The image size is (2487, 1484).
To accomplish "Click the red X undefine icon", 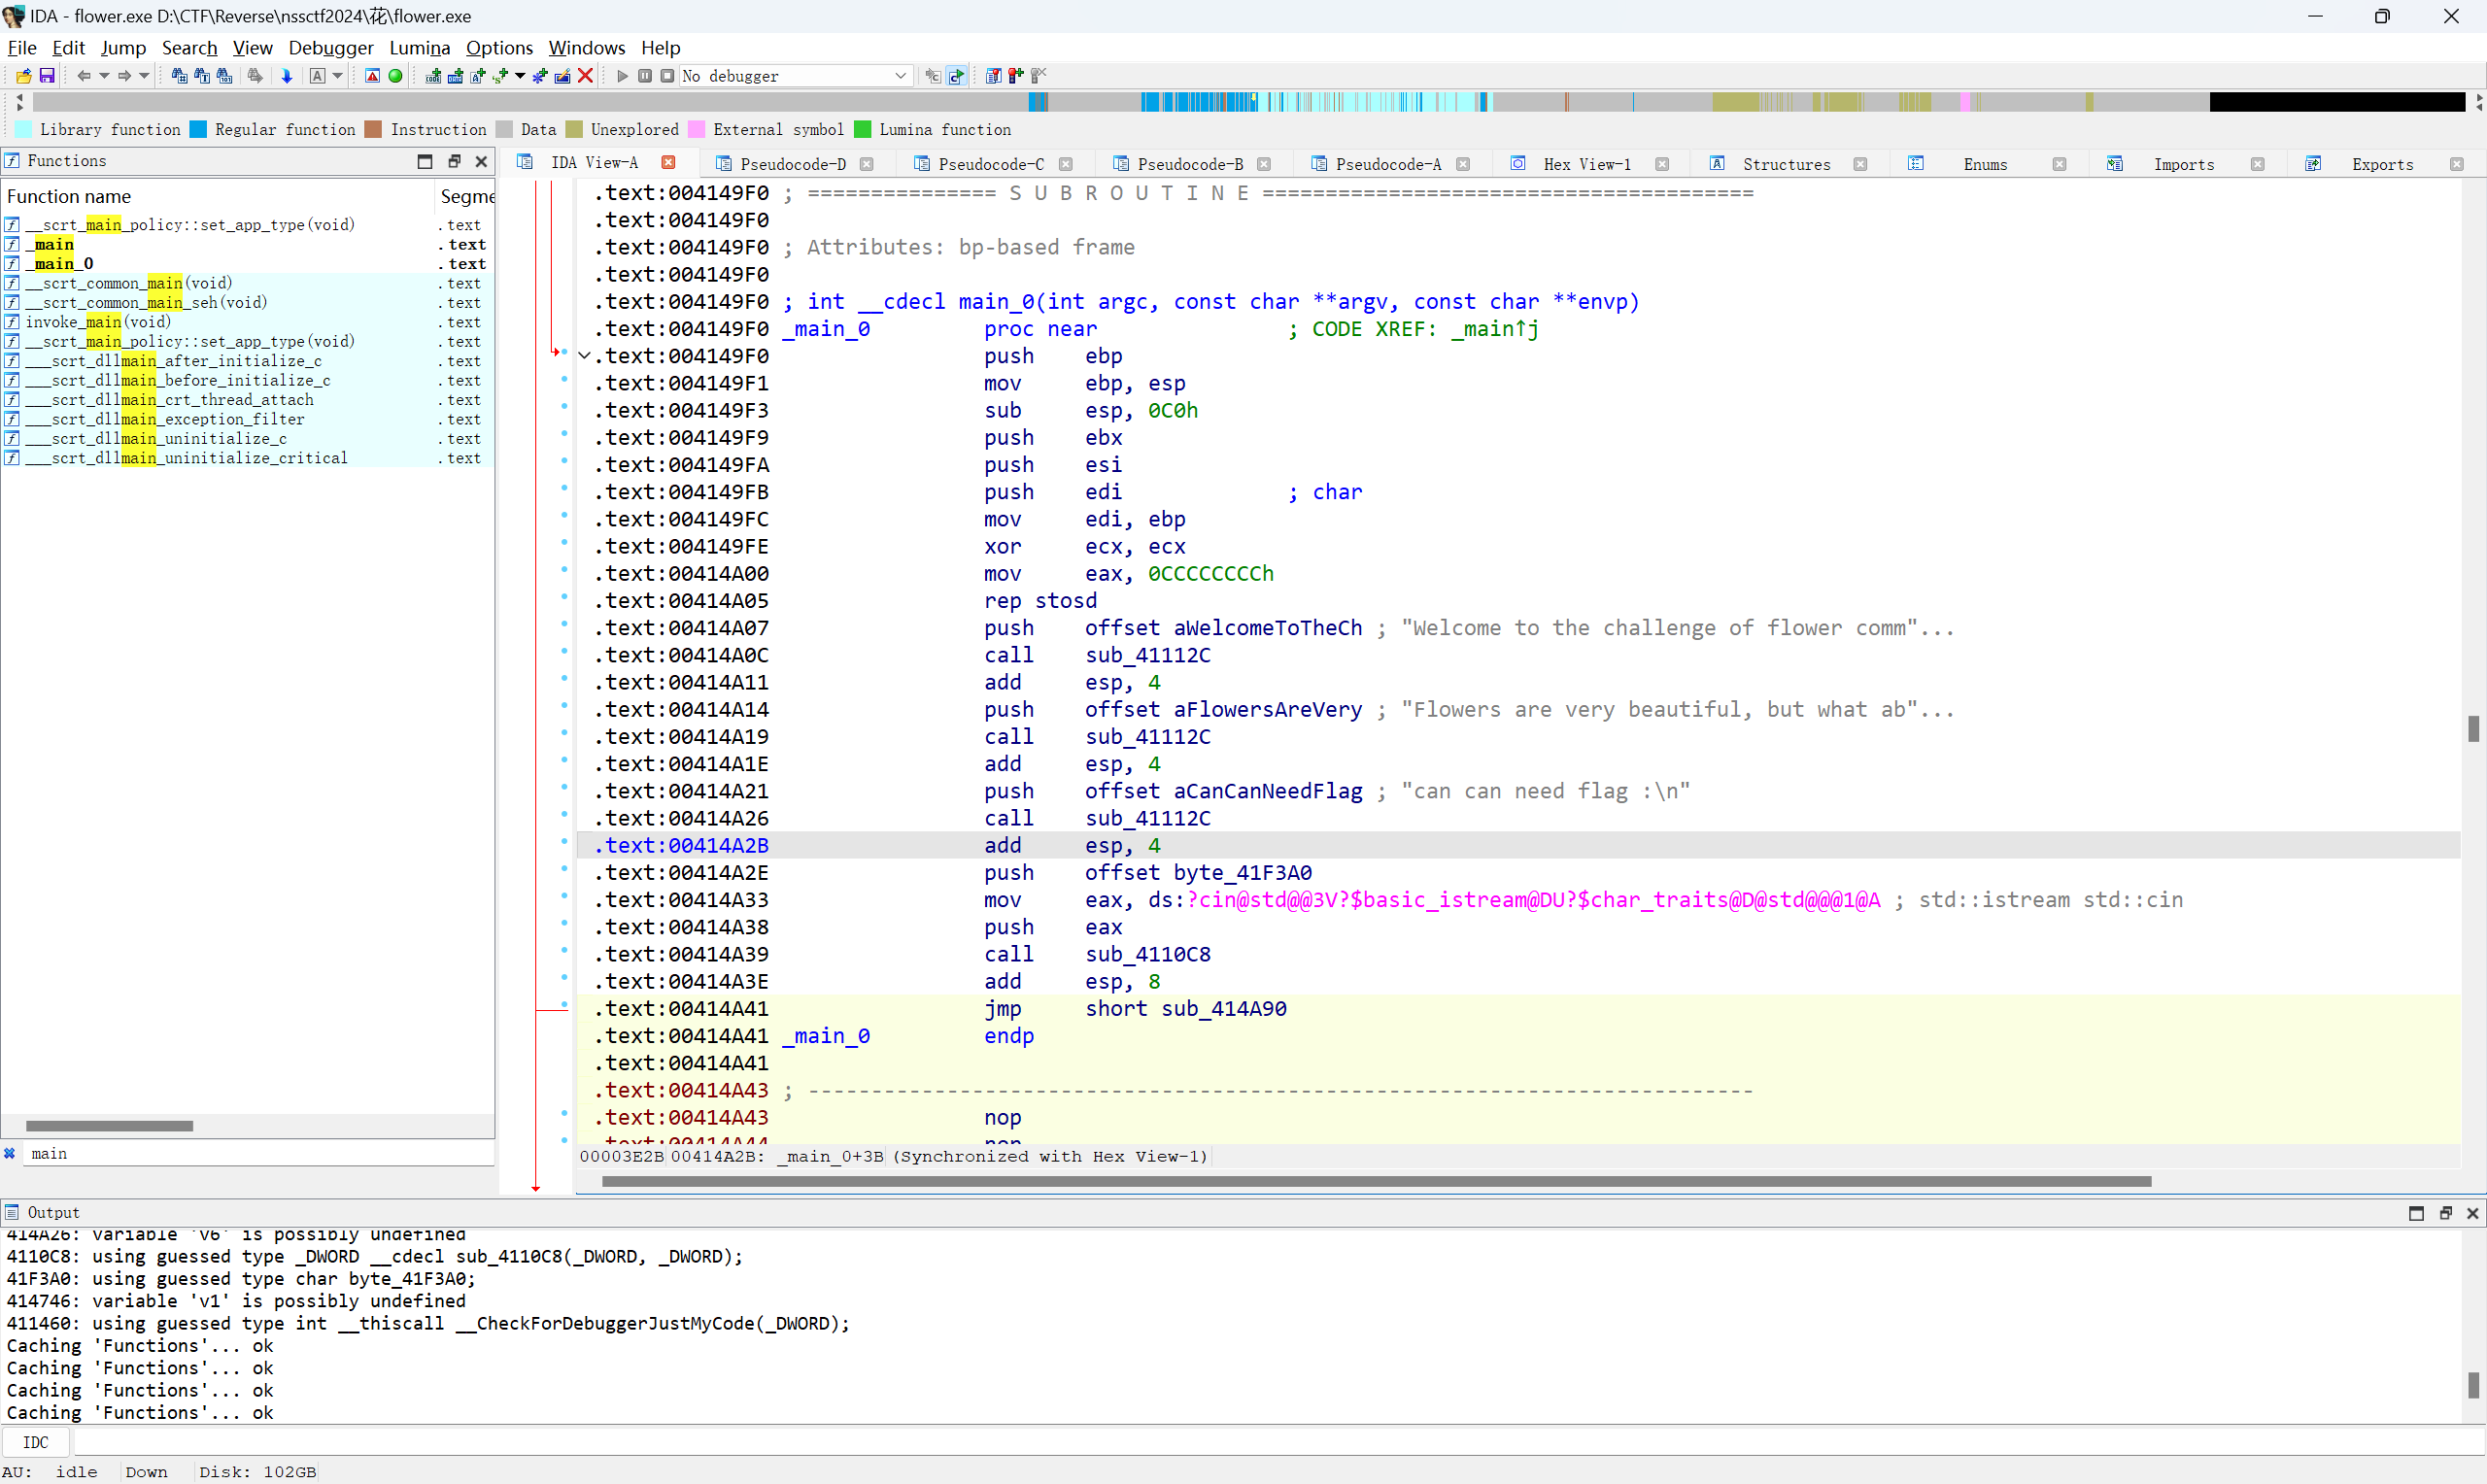I will [x=586, y=76].
